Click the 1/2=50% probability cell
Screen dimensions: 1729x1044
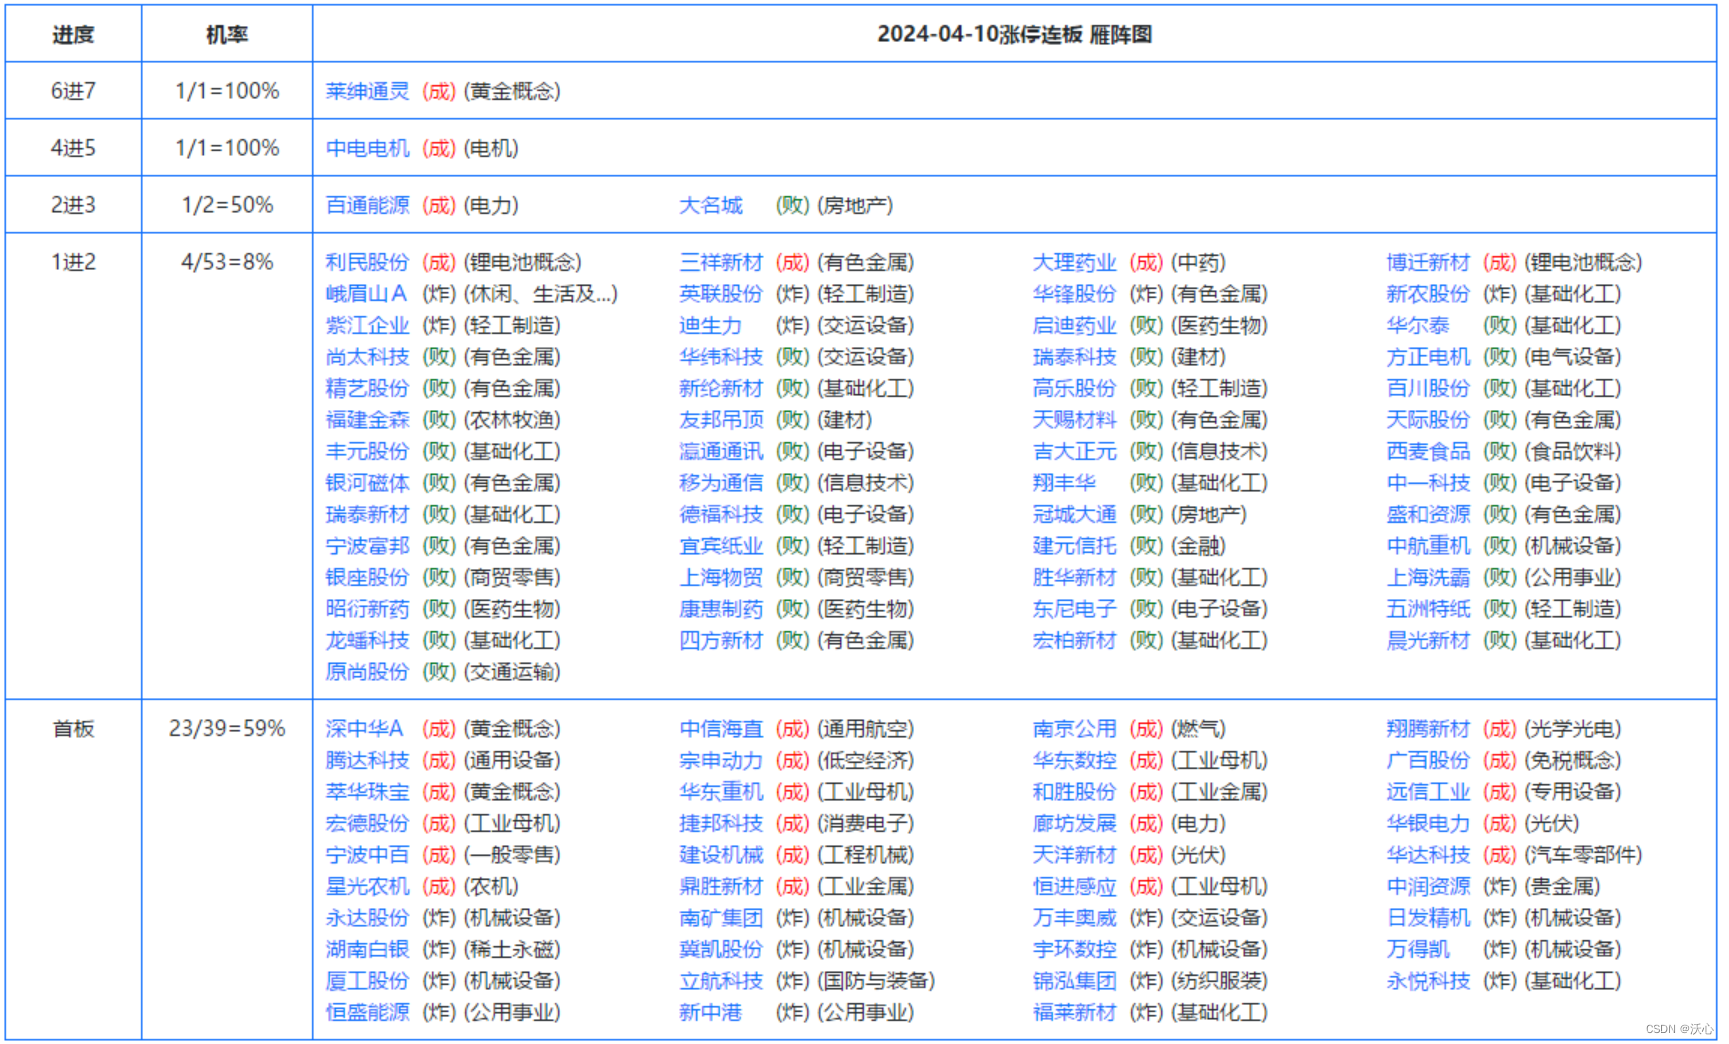[227, 205]
